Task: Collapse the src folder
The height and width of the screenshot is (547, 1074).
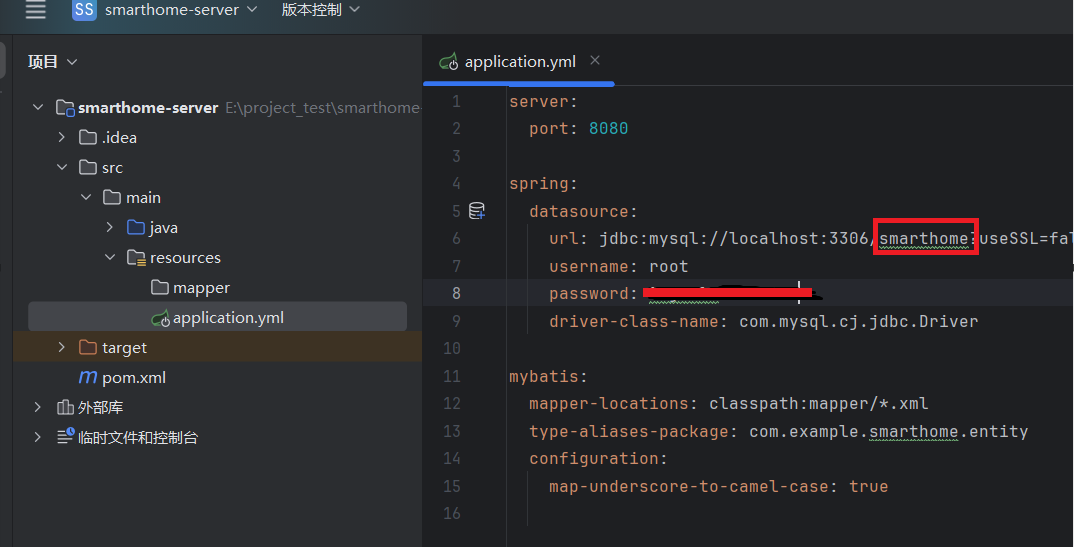Action: pyautogui.click(x=62, y=168)
